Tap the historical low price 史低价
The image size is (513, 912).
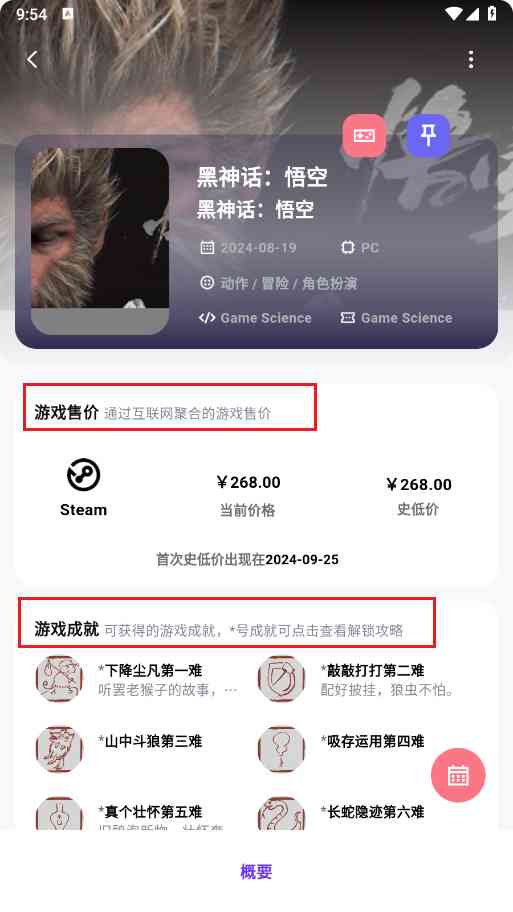[x=418, y=510]
